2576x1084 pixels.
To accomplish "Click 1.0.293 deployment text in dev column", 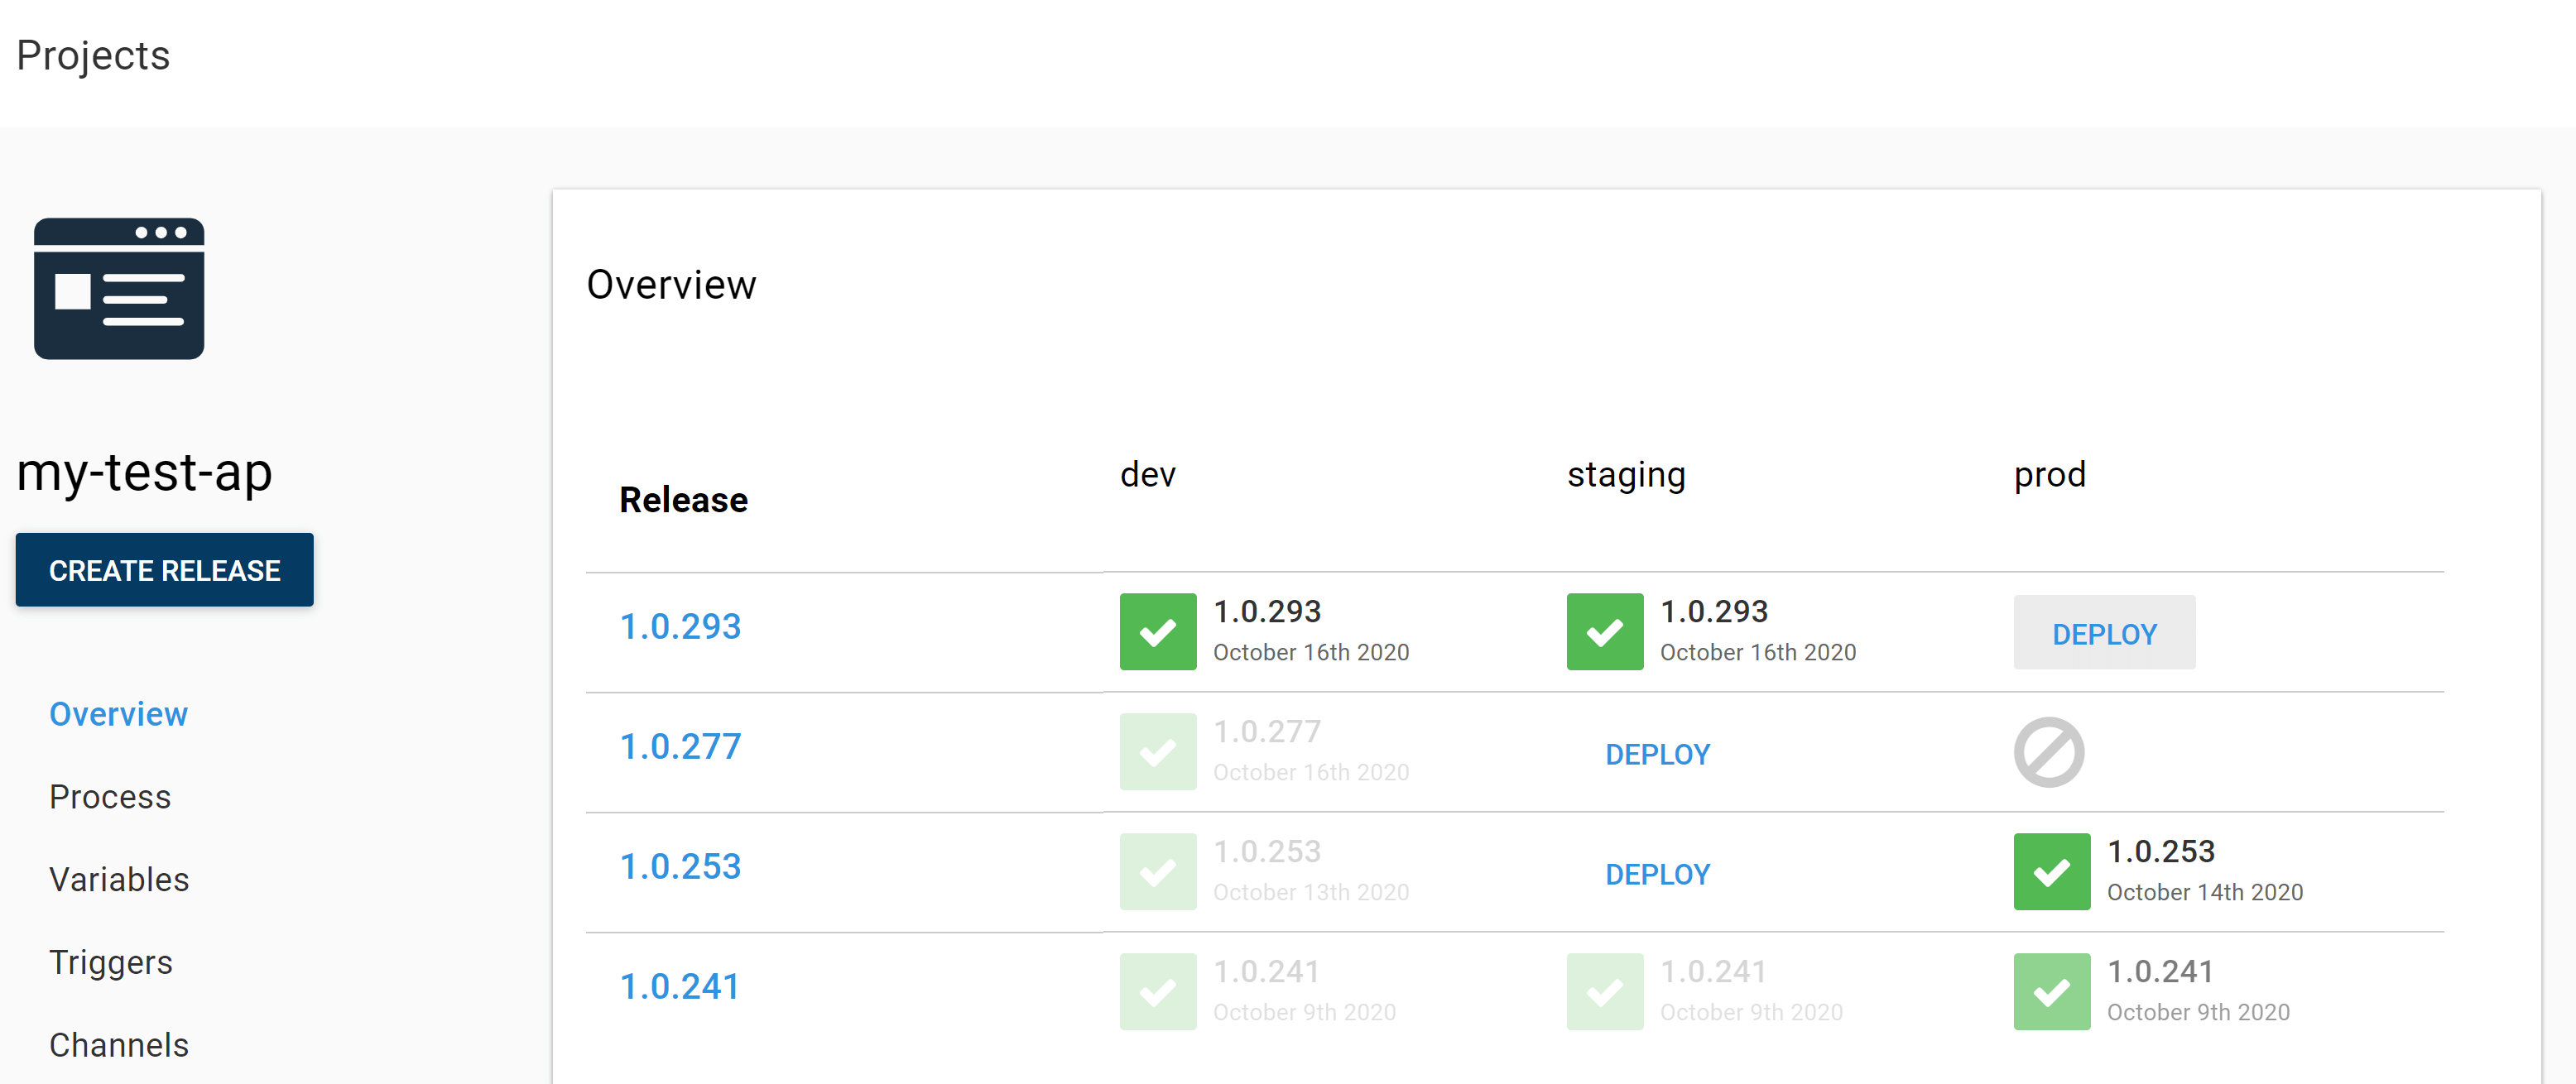I will point(1267,611).
